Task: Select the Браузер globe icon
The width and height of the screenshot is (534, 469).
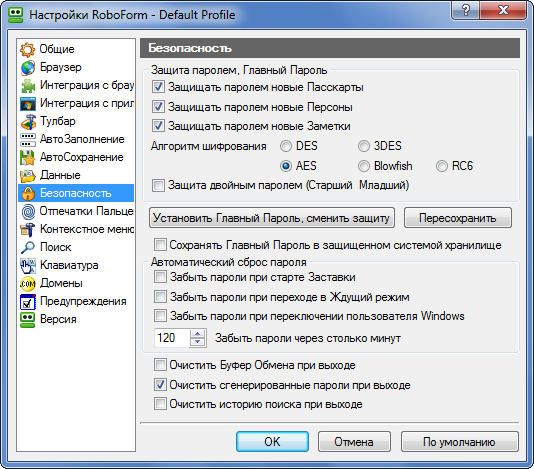Action: (x=28, y=68)
